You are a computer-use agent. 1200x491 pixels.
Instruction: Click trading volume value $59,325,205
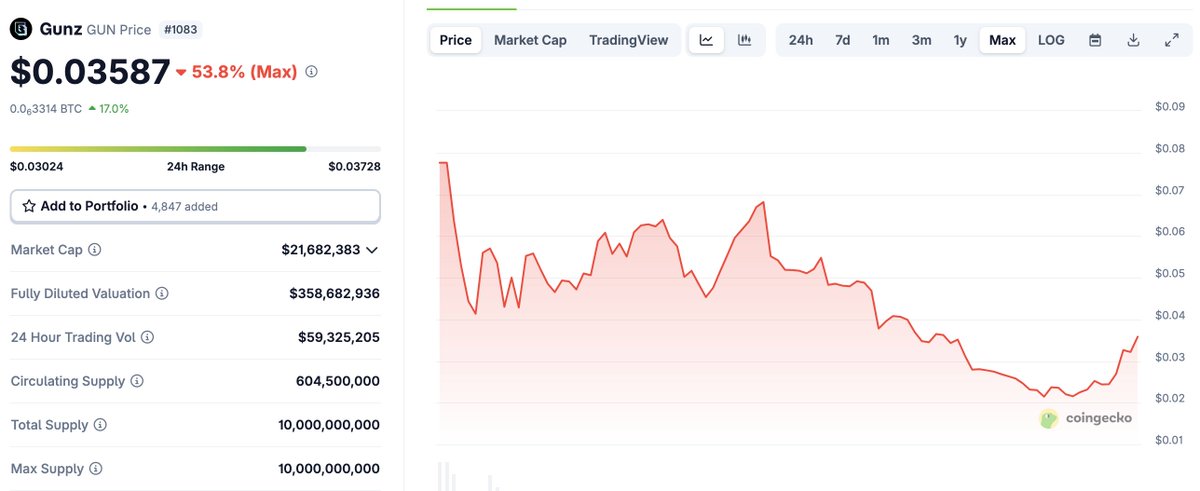click(339, 338)
